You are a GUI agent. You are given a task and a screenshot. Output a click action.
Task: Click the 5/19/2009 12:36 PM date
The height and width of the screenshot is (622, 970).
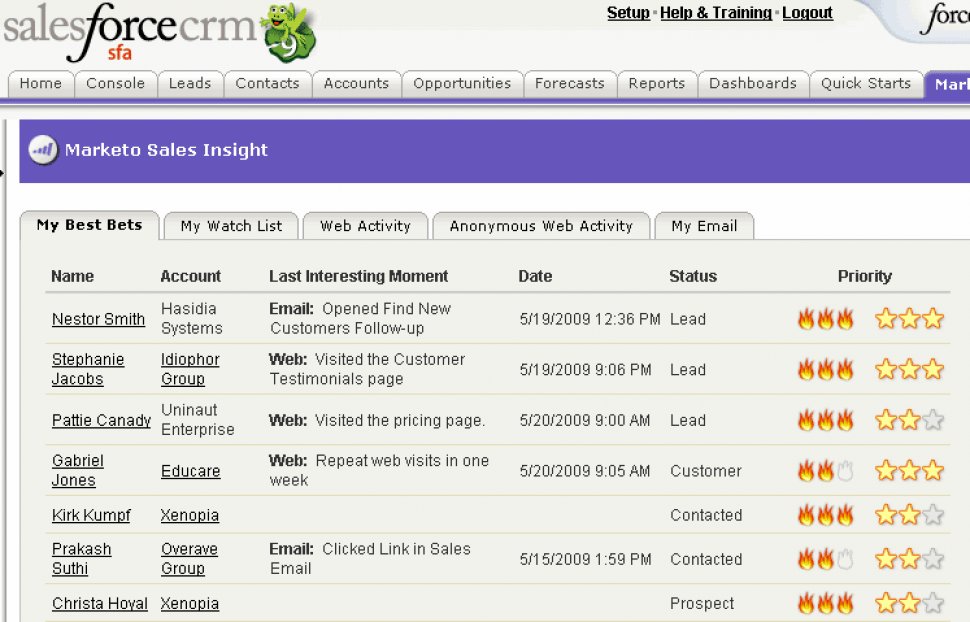590,319
